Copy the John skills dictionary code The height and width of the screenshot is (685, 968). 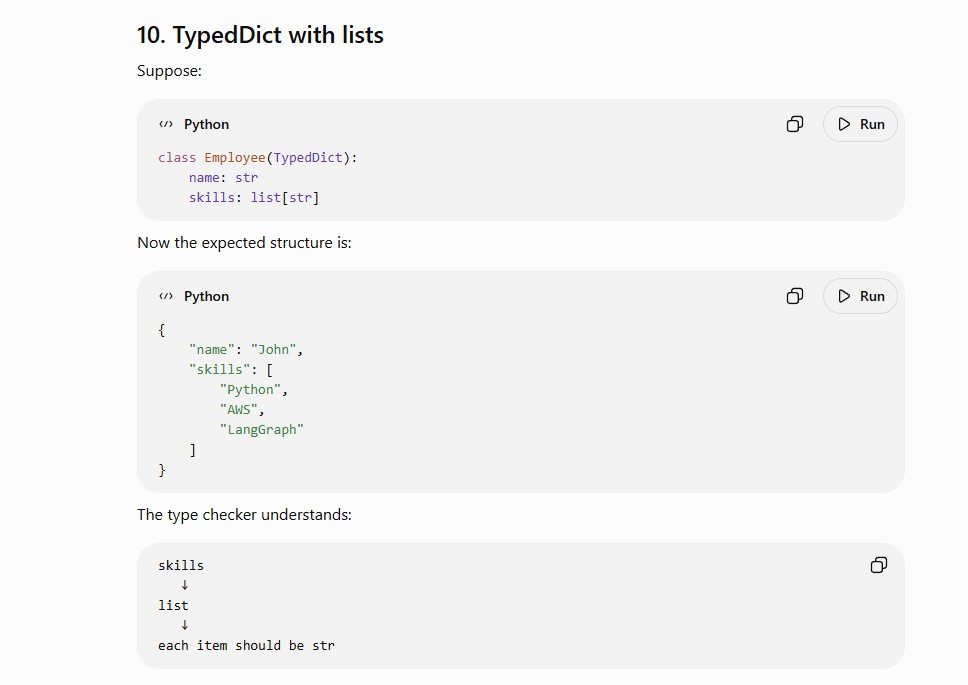point(795,296)
